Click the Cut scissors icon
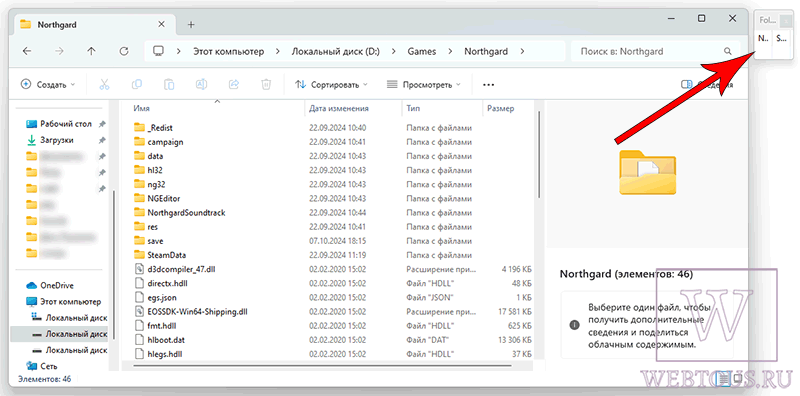 click(105, 85)
